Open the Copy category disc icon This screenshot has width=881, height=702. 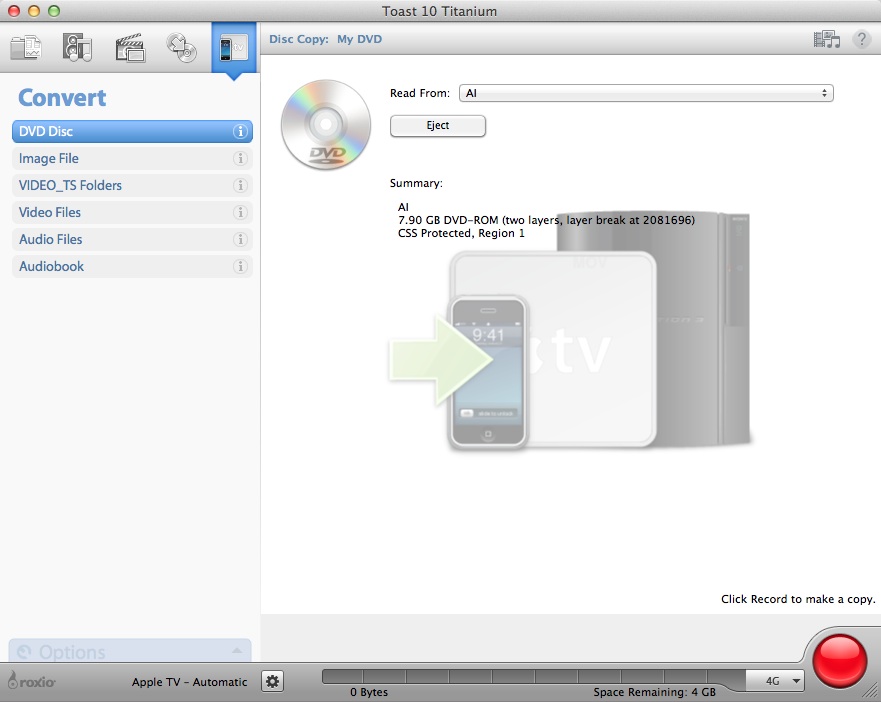pyautogui.click(x=181, y=48)
